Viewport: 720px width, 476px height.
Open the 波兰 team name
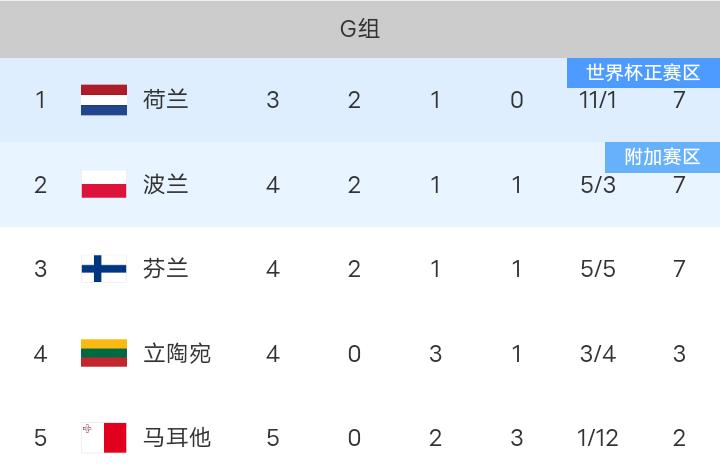coord(165,185)
